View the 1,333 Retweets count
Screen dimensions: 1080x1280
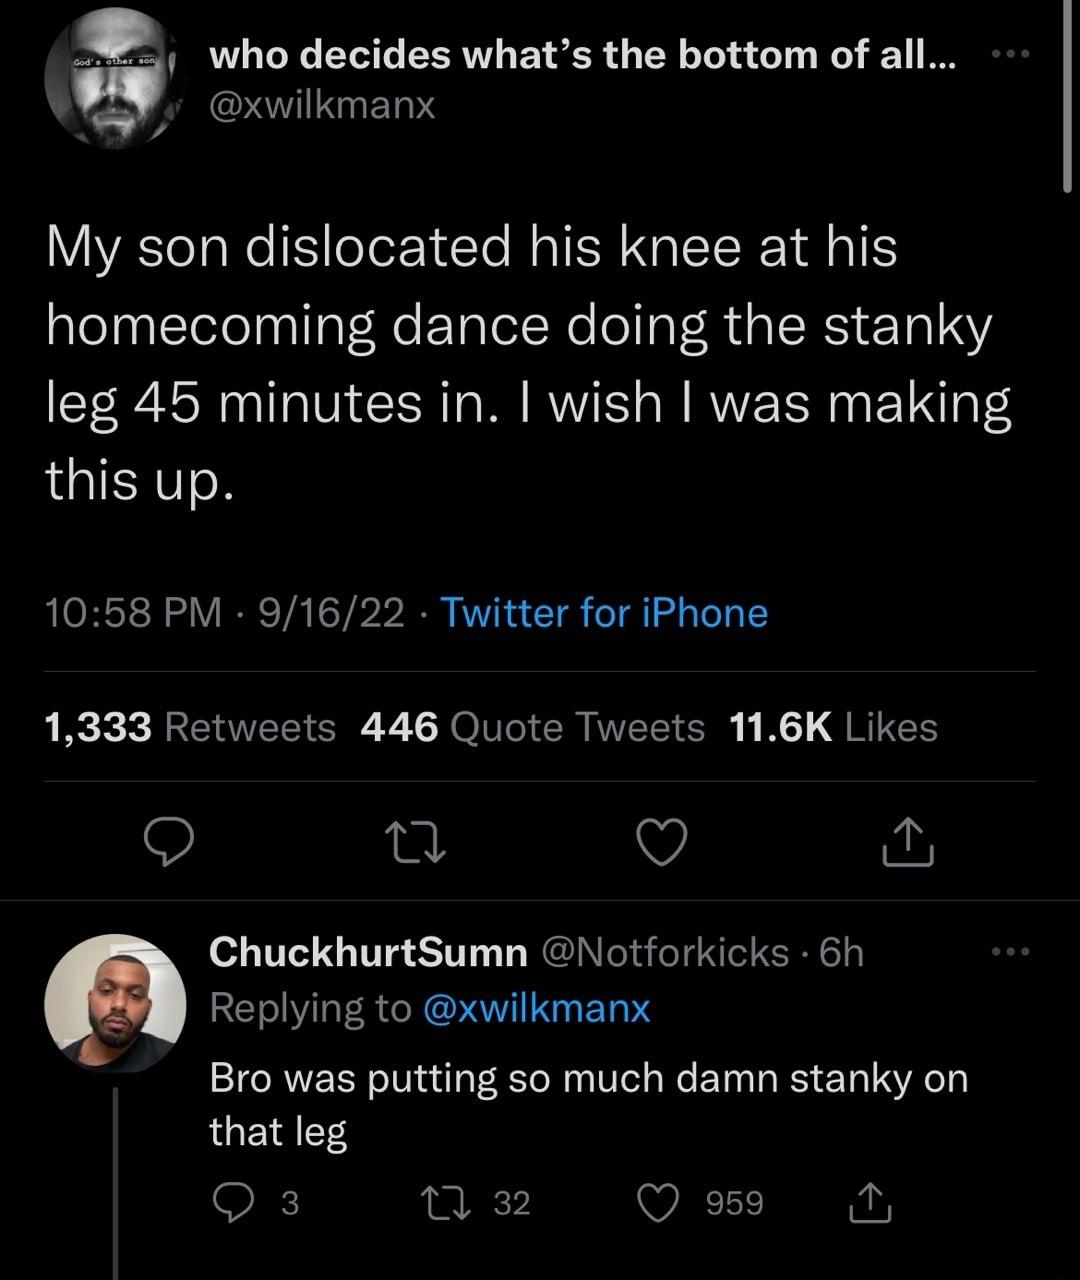click(x=190, y=728)
